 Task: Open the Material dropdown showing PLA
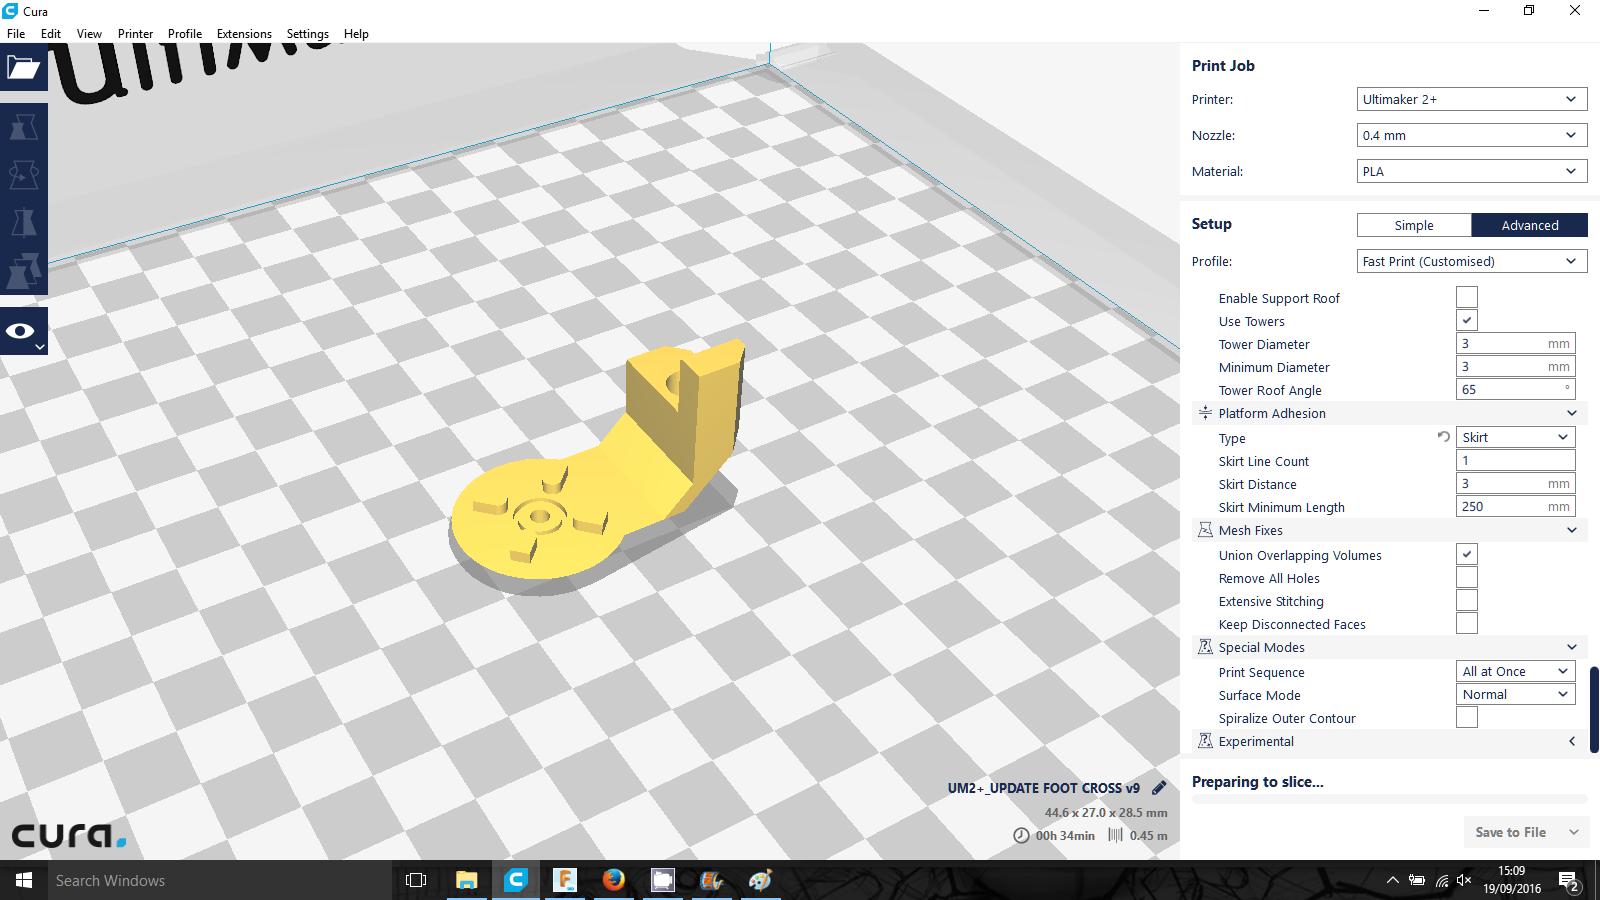1471,171
